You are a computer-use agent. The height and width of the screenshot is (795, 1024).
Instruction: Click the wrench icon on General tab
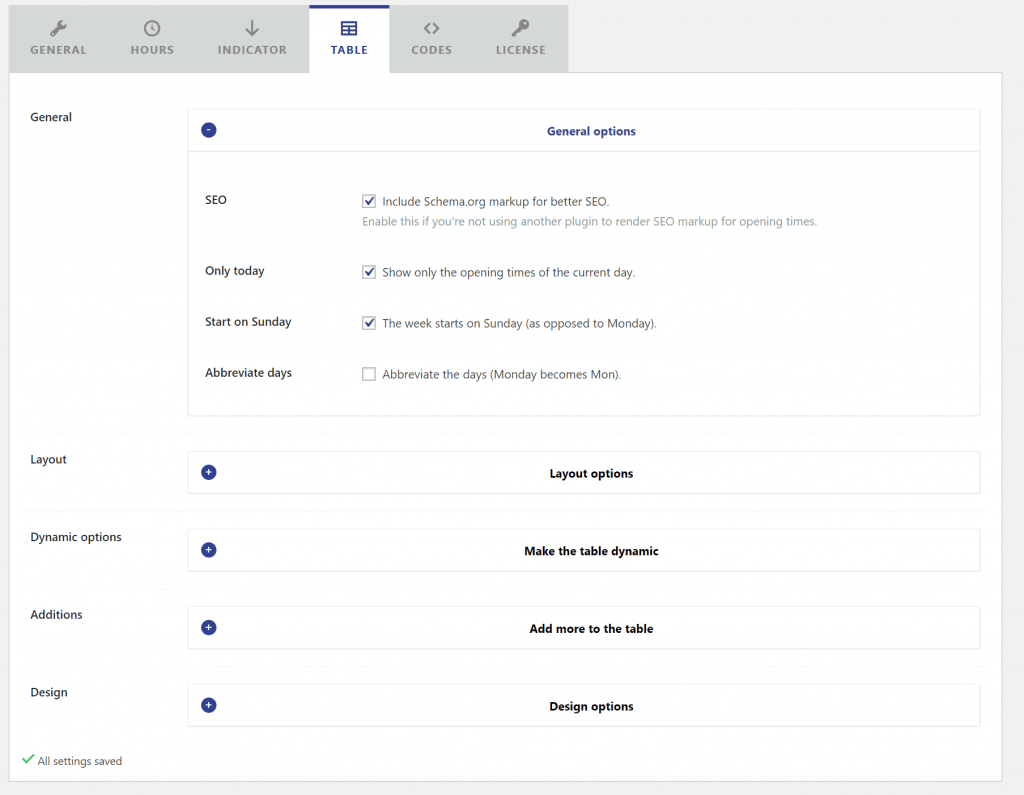coord(58,28)
